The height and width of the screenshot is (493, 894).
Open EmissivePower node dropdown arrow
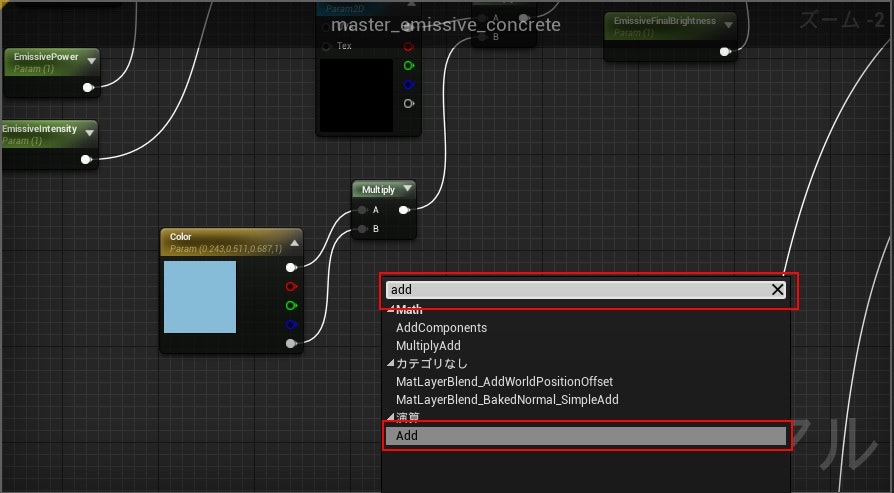(91, 60)
